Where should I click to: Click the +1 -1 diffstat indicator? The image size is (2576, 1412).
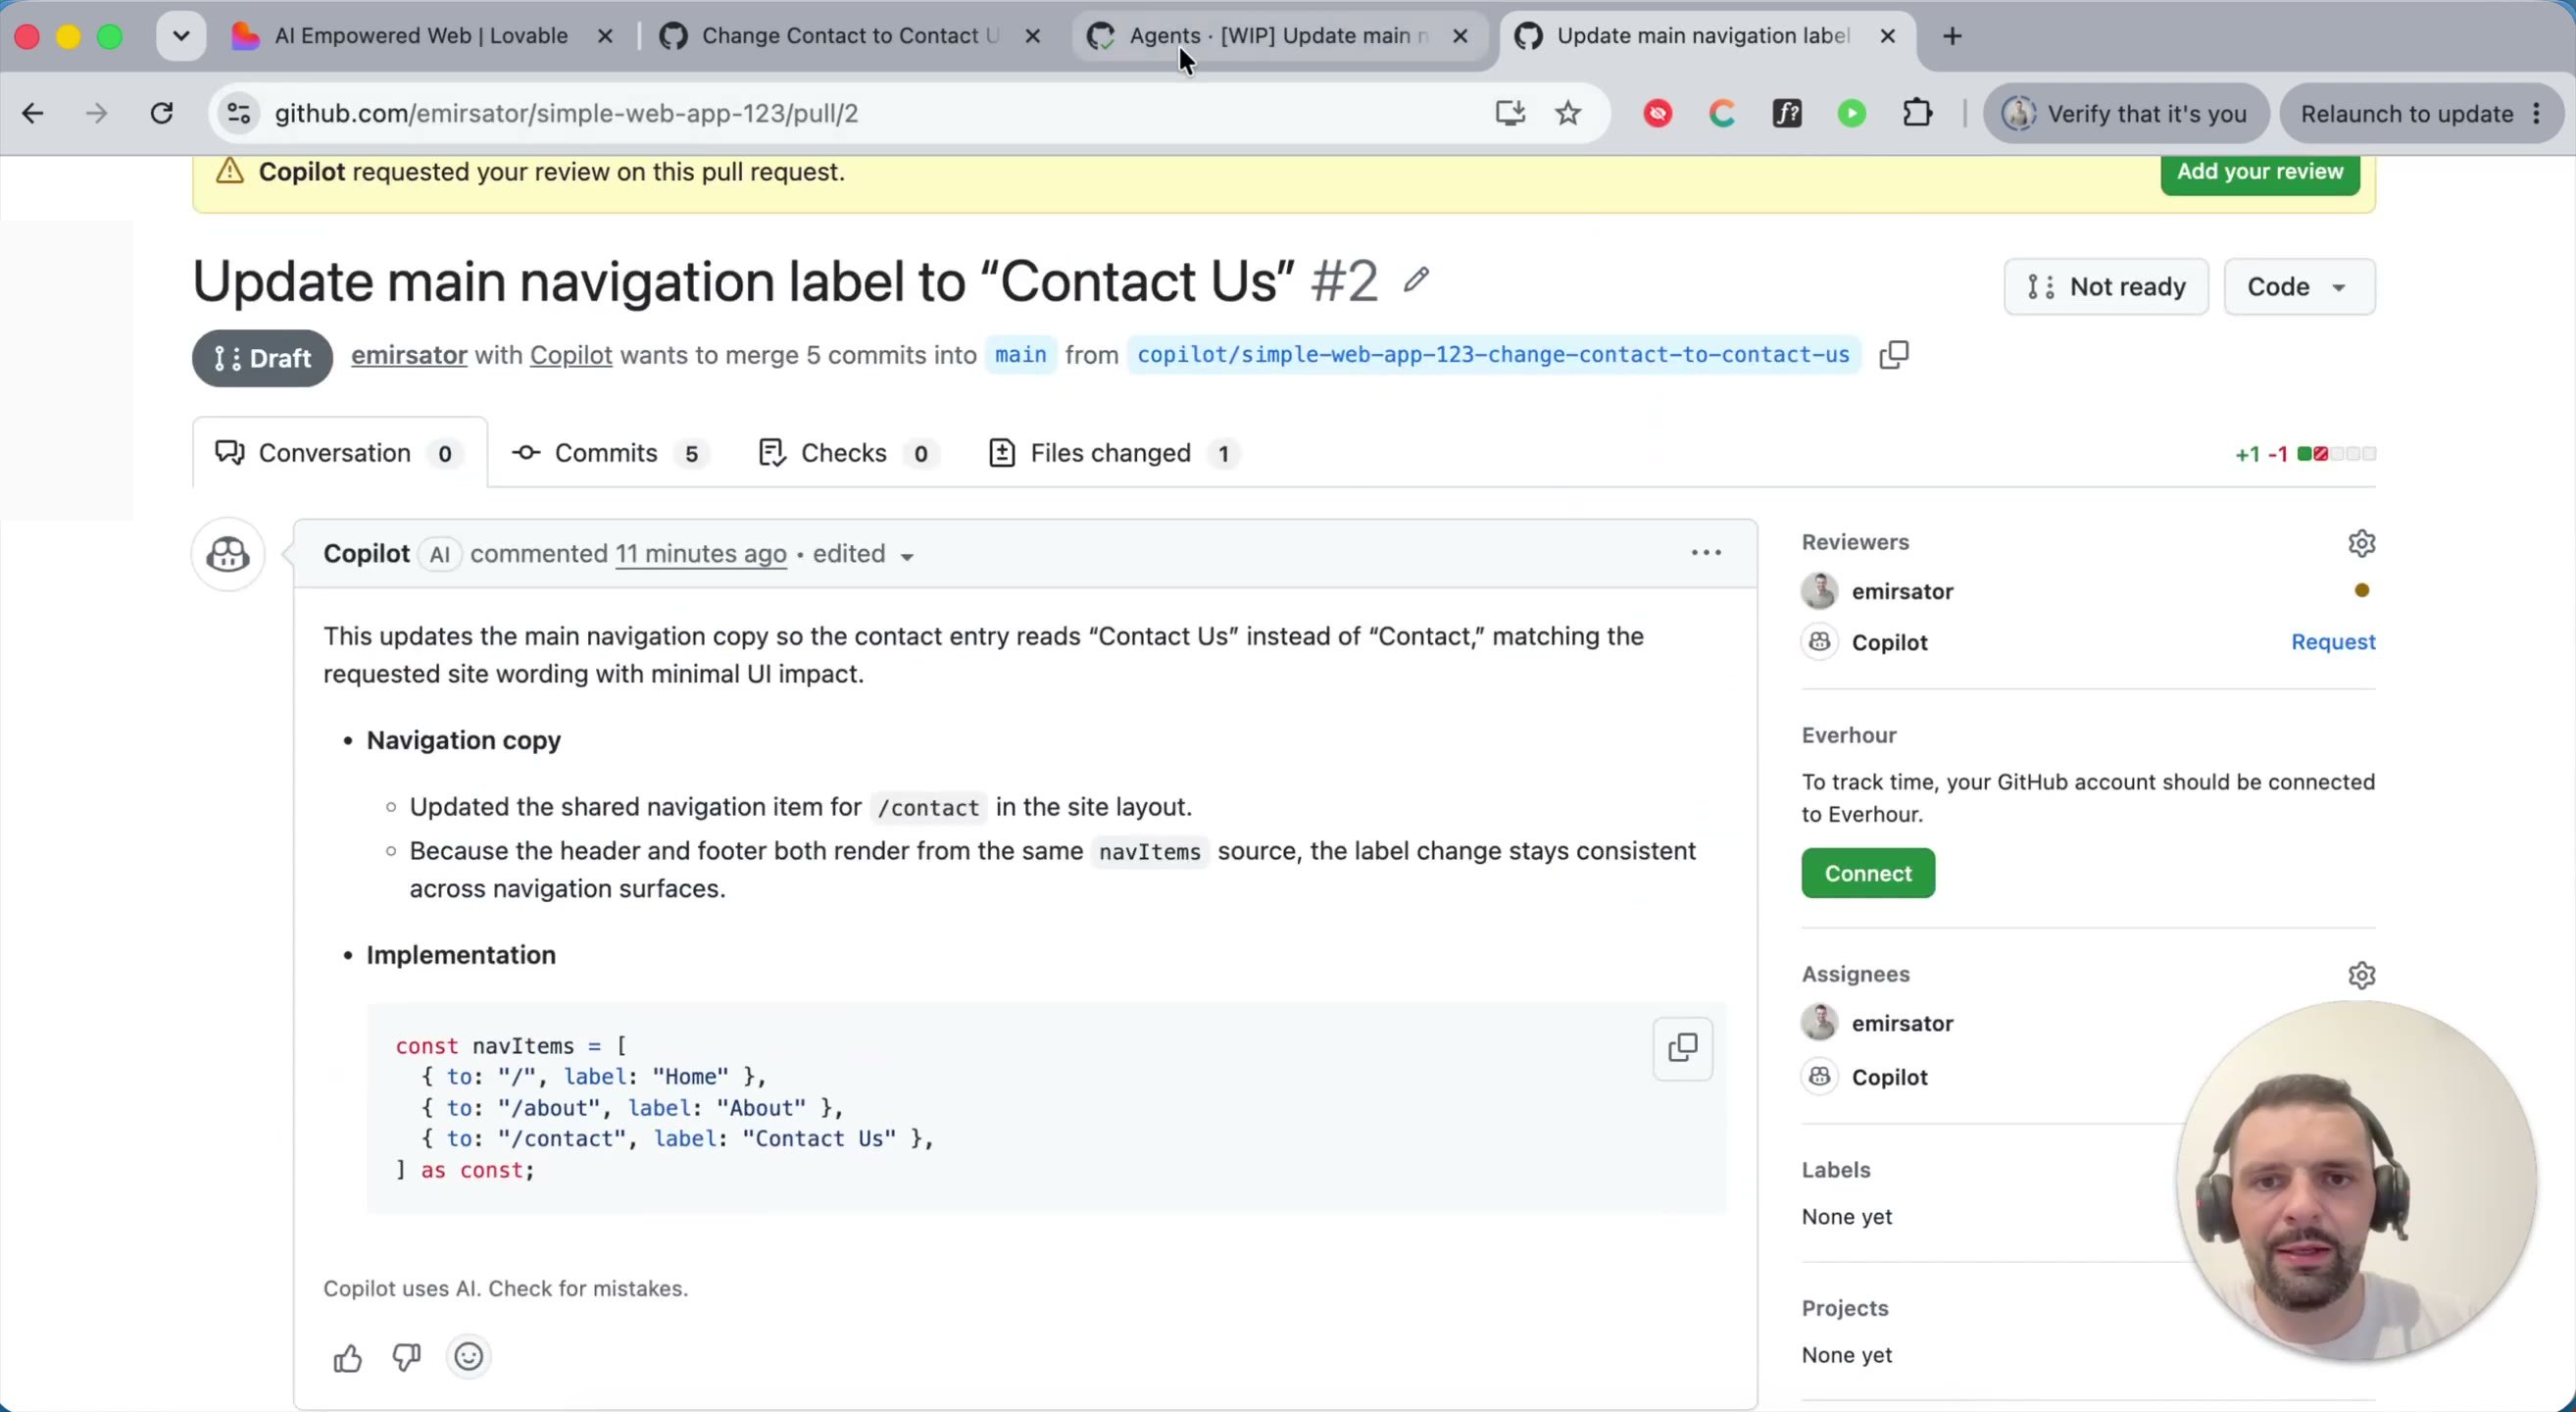click(2305, 454)
